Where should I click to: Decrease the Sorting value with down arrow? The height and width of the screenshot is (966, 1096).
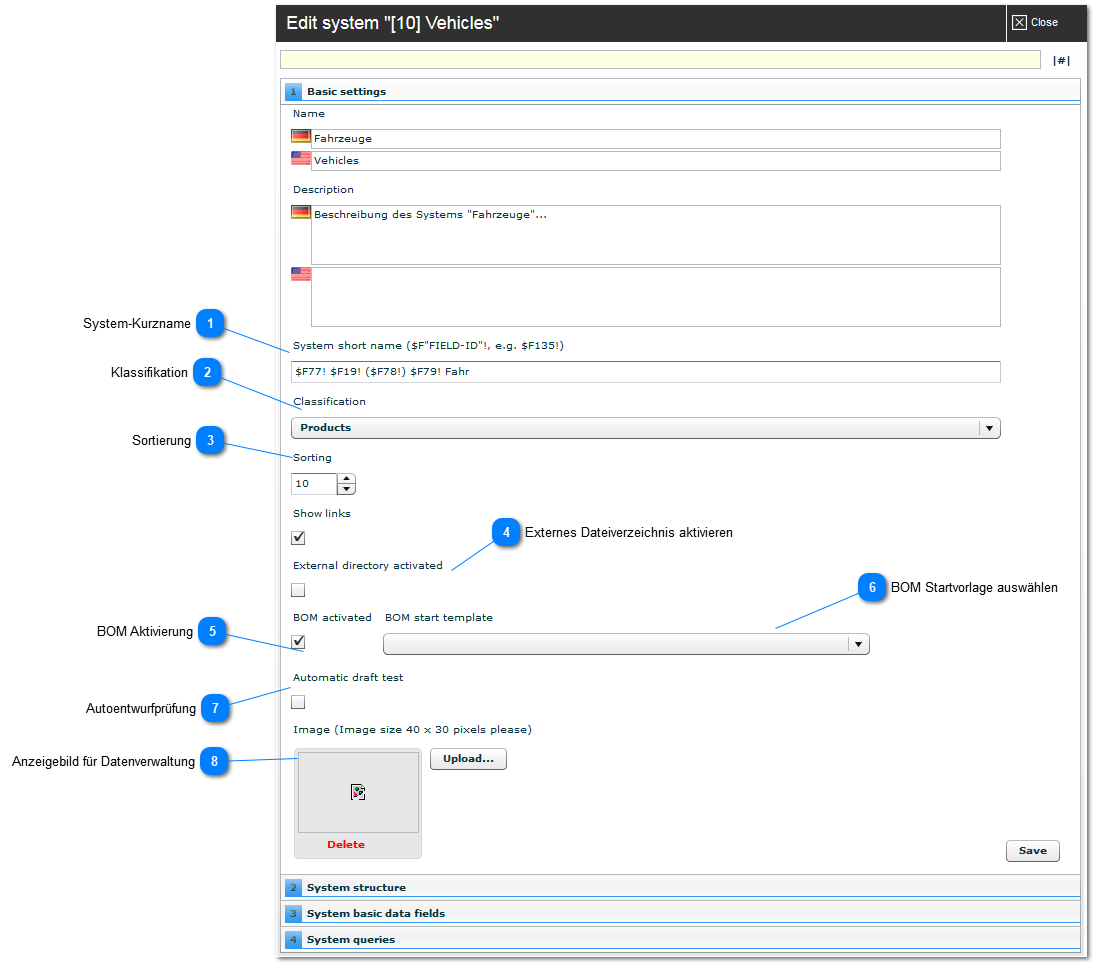[347, 489]
